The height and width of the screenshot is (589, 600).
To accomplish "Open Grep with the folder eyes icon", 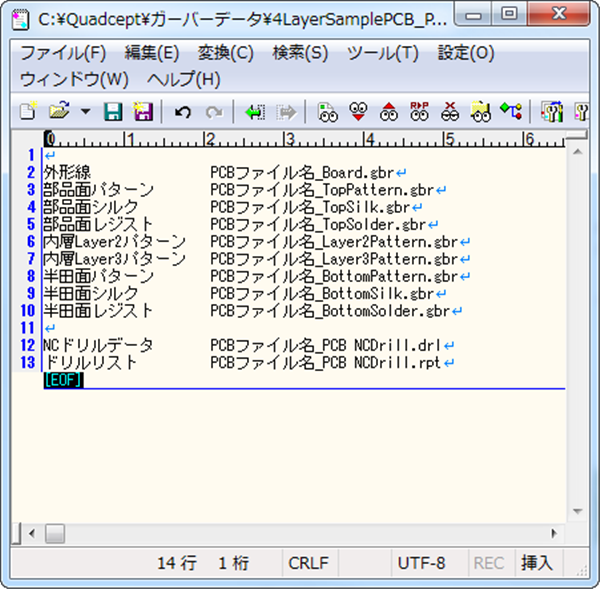I will click(481, 112).
